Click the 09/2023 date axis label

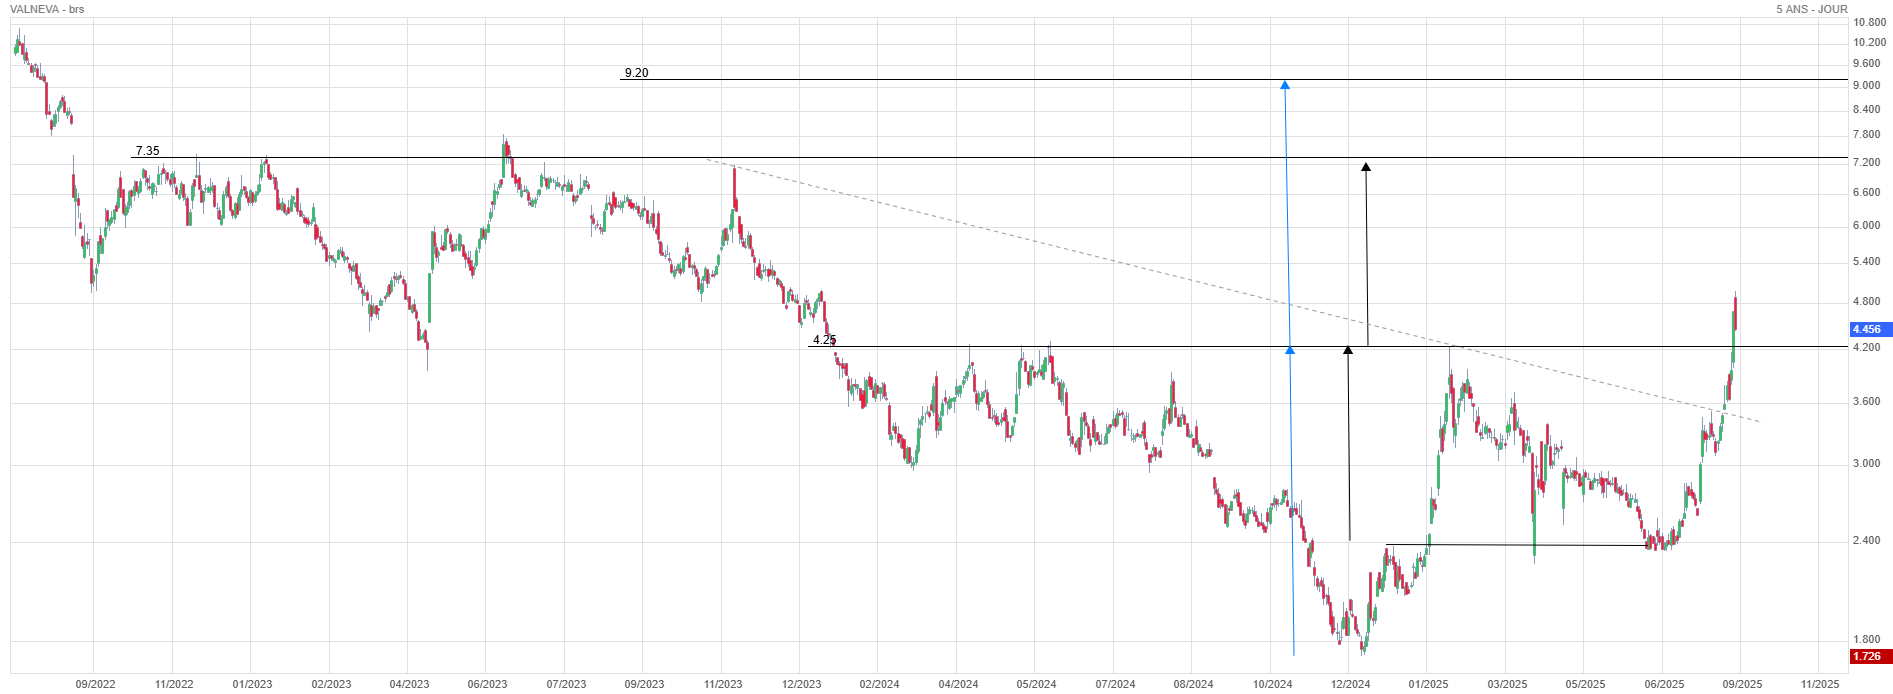pos(644,684)
